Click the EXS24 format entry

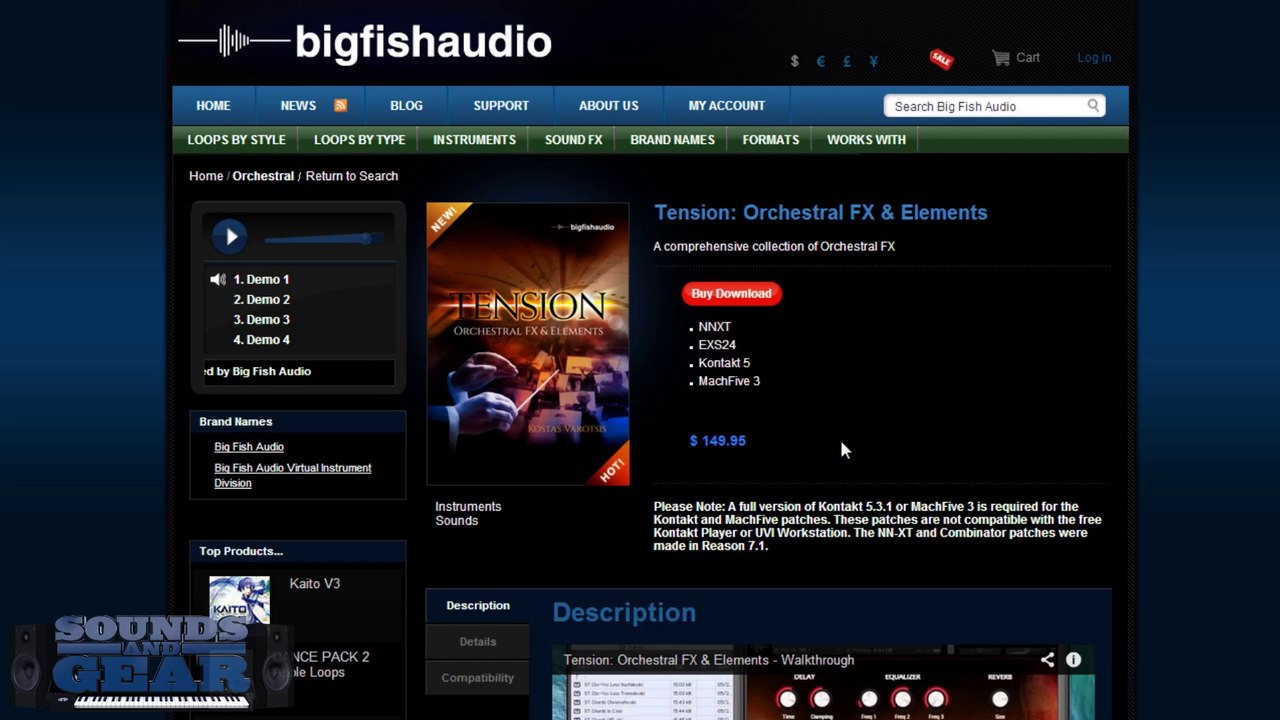[x=717, y=345]
